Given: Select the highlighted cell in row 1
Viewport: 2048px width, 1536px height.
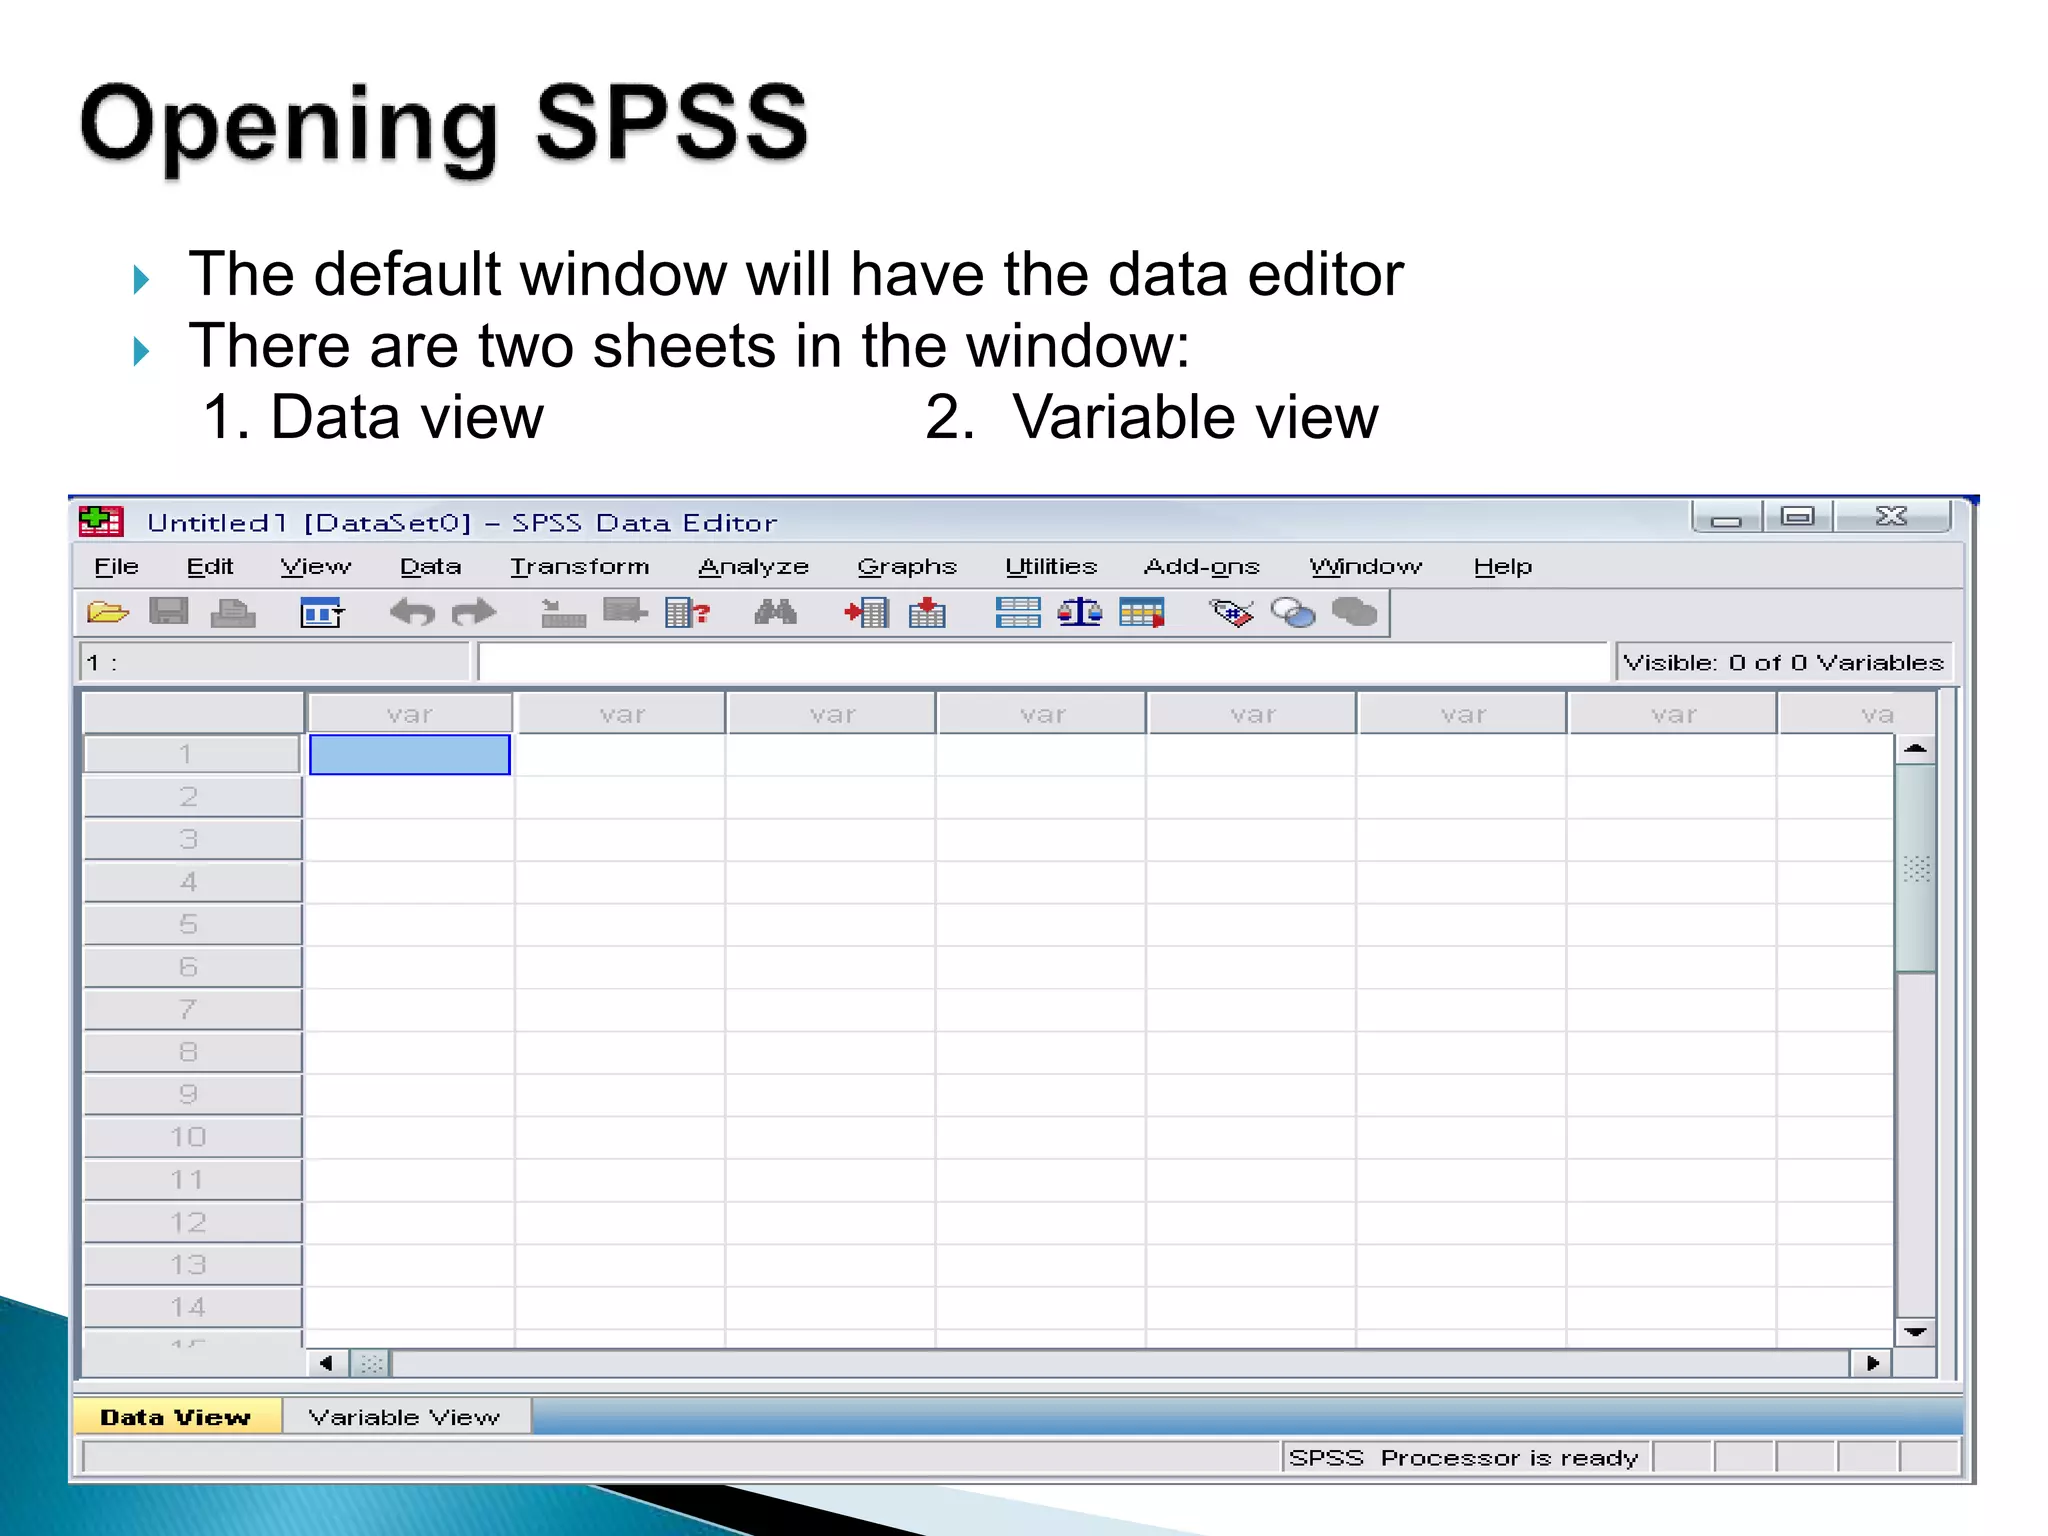Looking at the screenshot, I should [410, 755].
